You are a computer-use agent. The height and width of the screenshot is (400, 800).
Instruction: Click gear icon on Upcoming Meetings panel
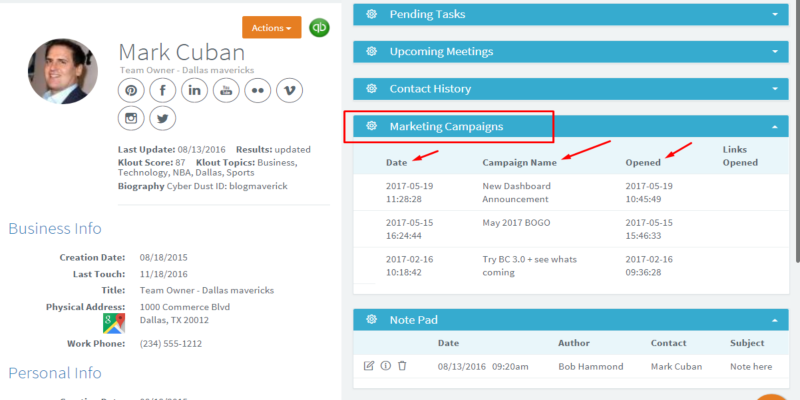click(371, 52)
